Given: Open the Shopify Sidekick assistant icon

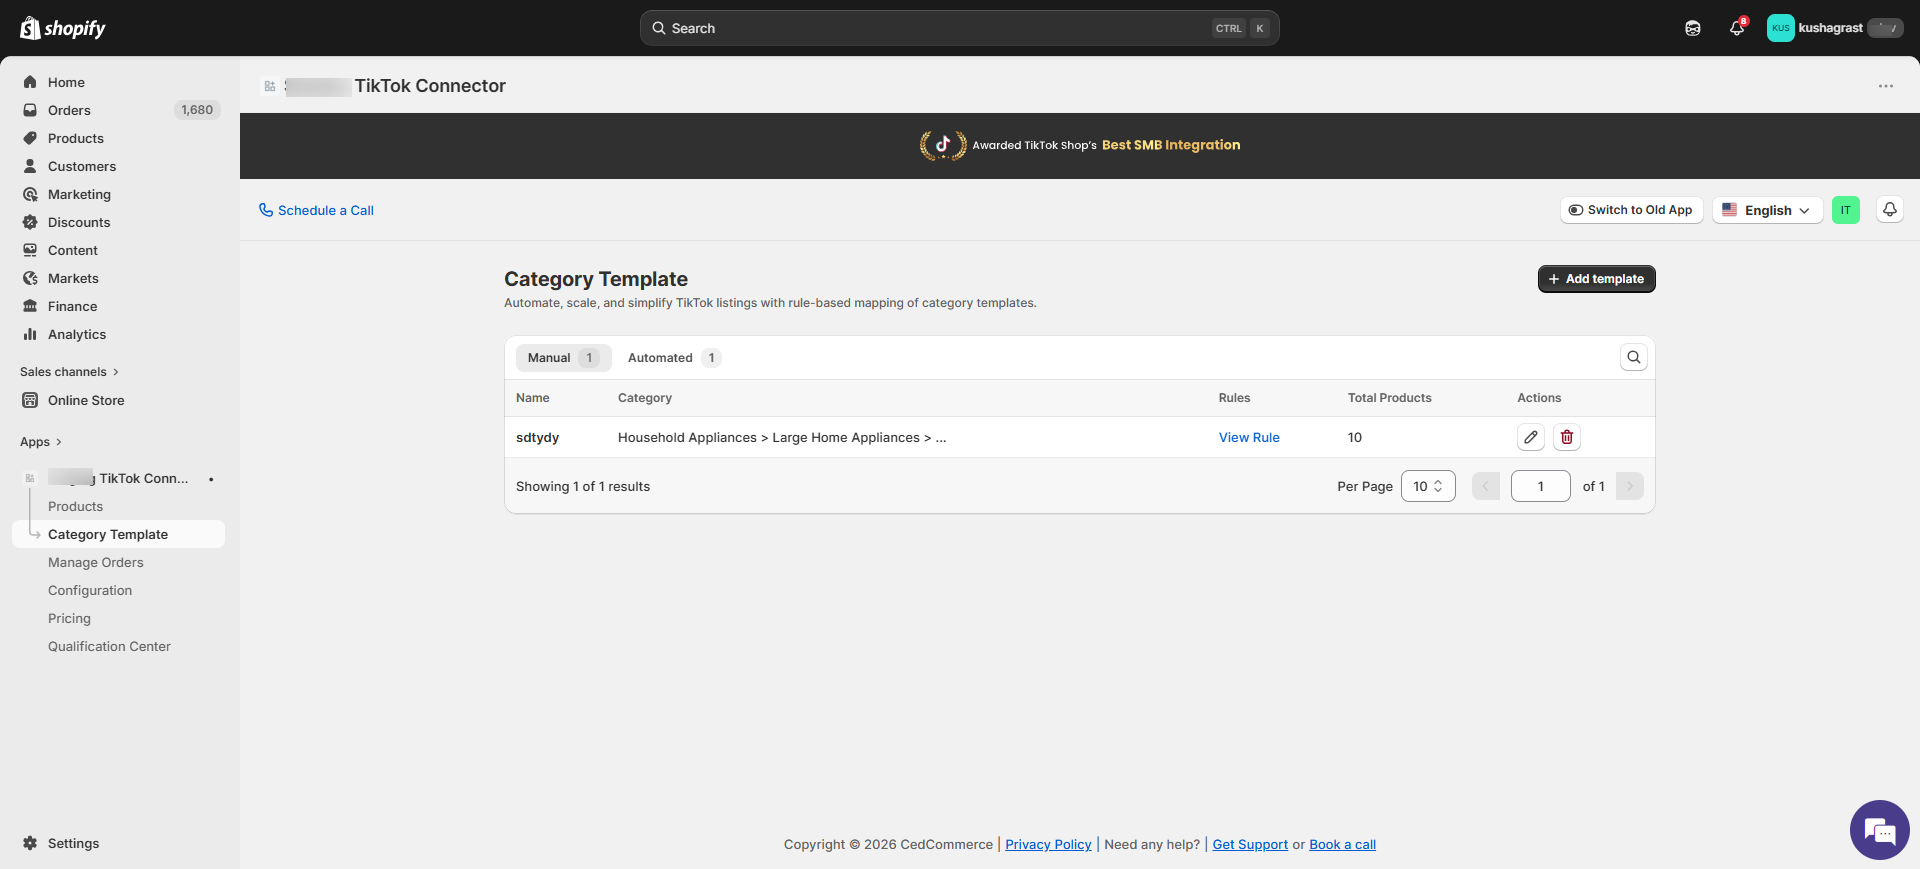Looking at the screenshot, I should coord(1693,28).
